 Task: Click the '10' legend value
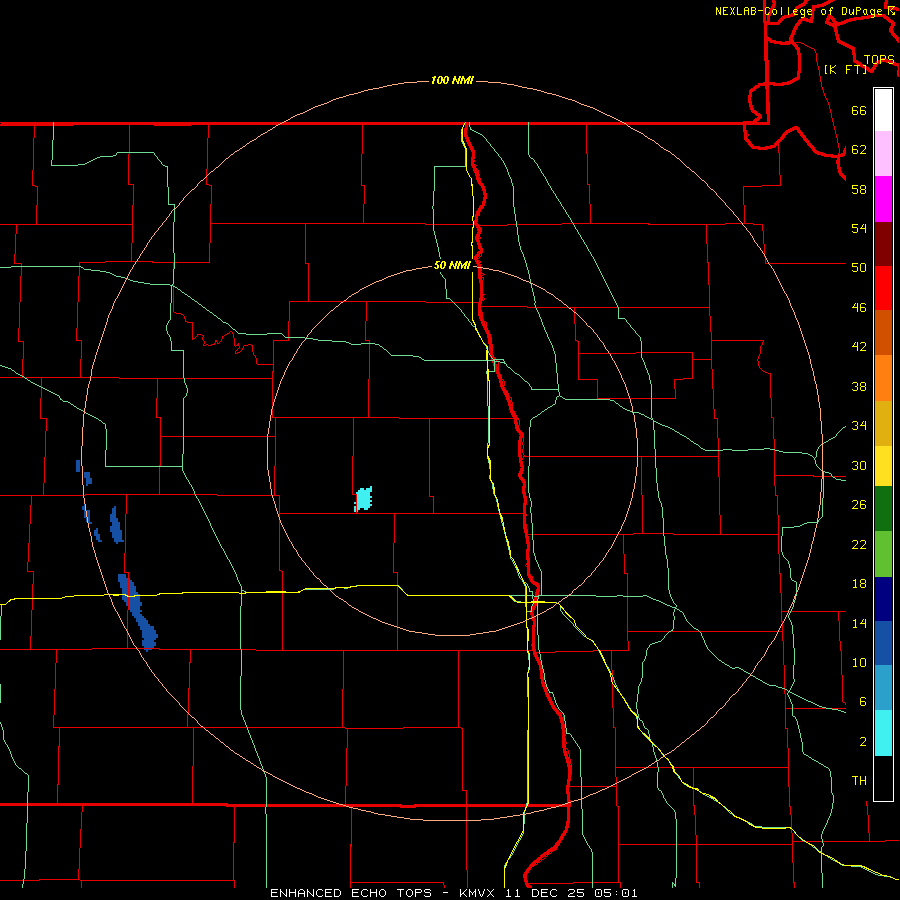click(x=859, y=662)
